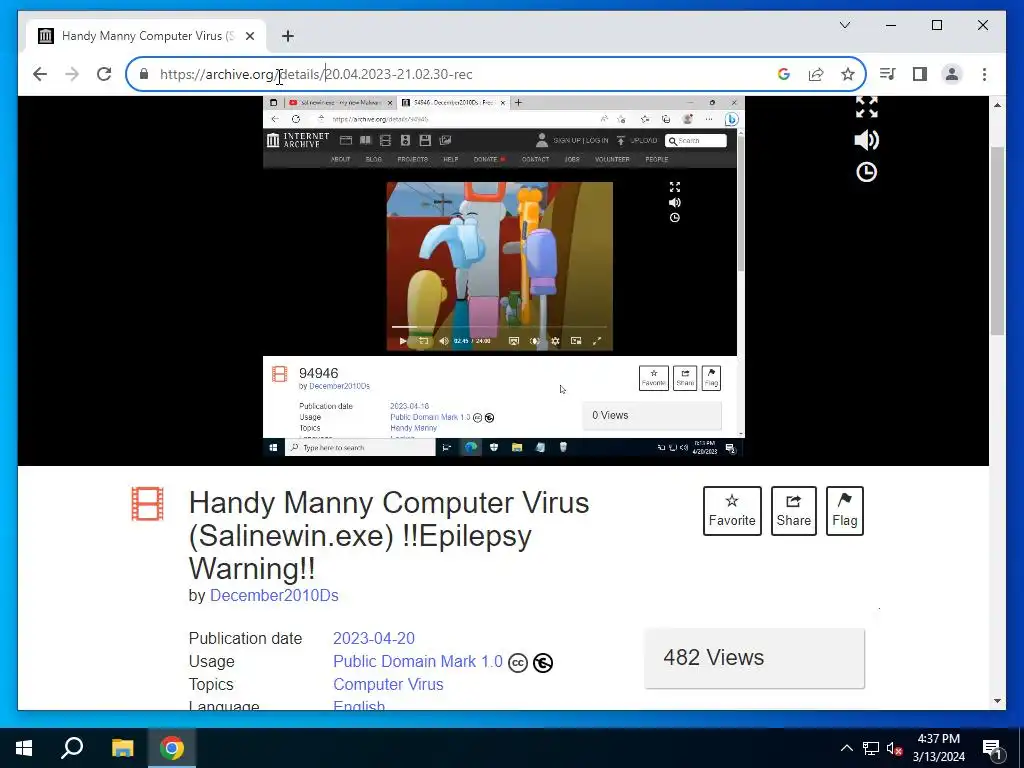Flag this archive item
This screenshot has width=1024, height=768.
point(844,511)
